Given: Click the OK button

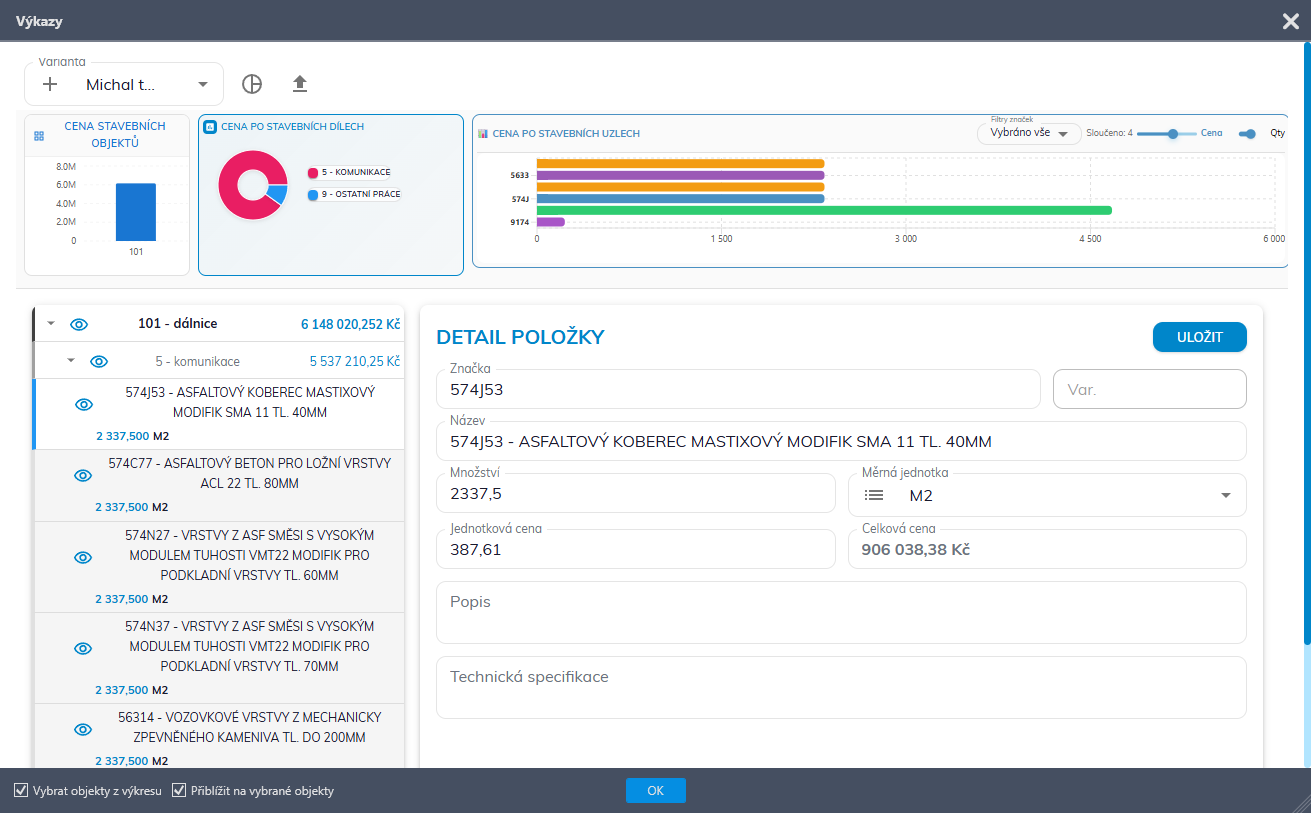Looking at the screenshot, I should click(655, 791).
